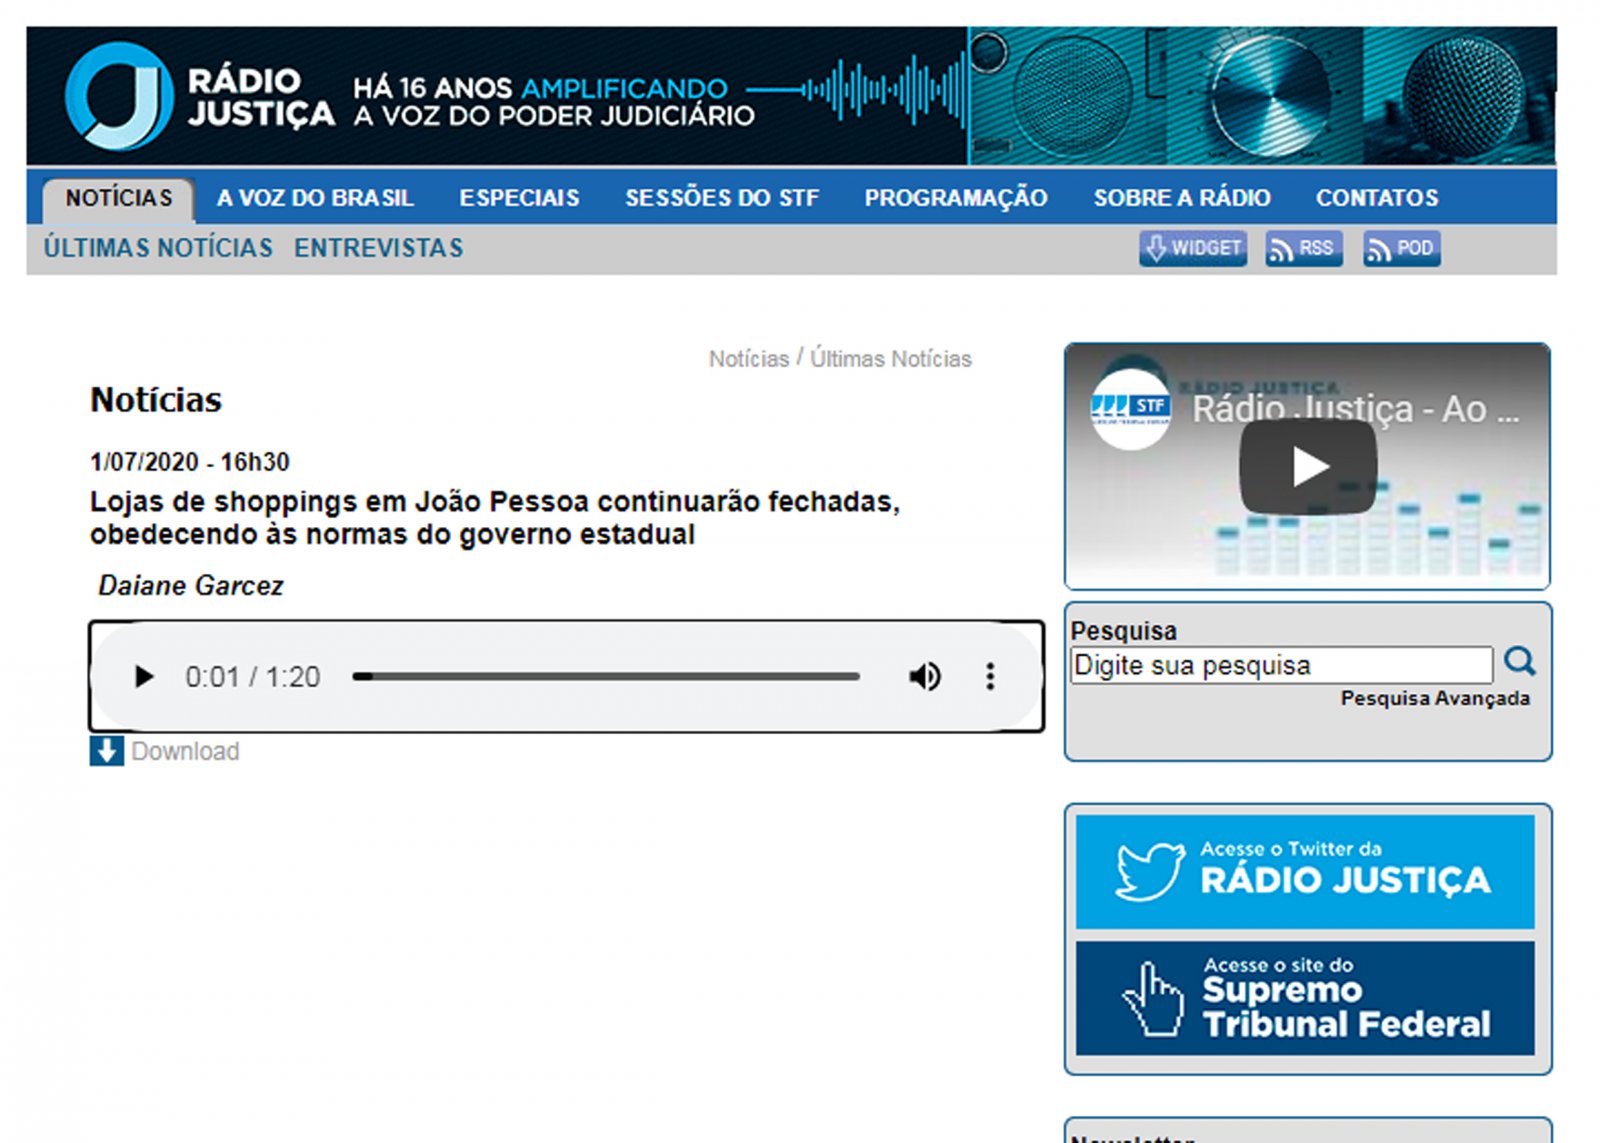
Task: Open audio player more options menu
Action: pyautogui.click(x=990, y=677)
